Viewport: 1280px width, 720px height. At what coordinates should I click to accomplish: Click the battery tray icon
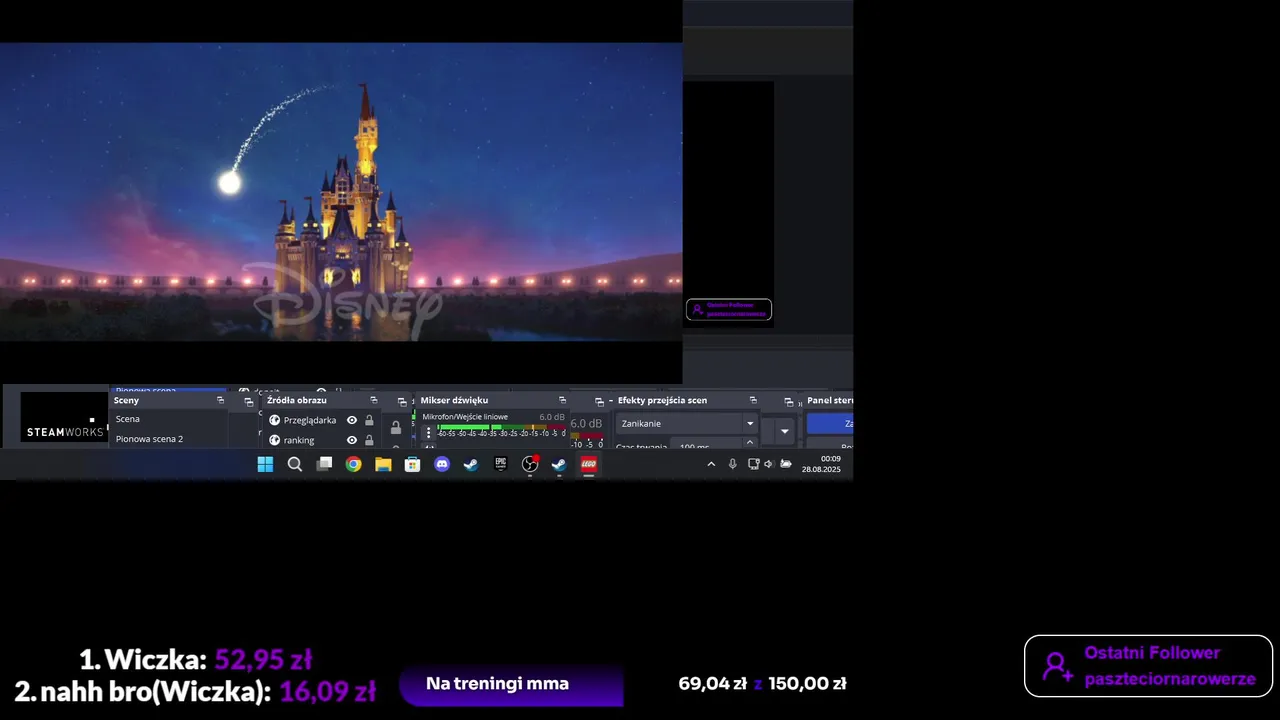(786, 464)
